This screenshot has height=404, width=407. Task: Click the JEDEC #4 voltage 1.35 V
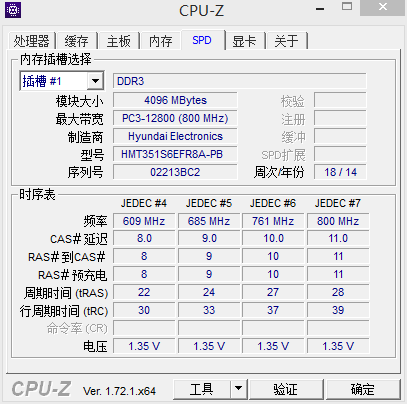144,346
